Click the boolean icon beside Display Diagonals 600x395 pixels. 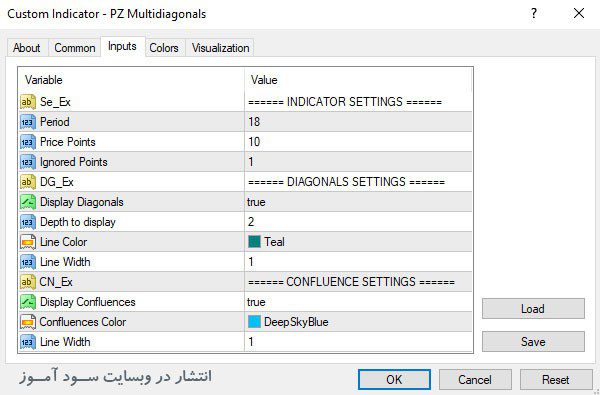pyautogui.click(x=28, y=202)
